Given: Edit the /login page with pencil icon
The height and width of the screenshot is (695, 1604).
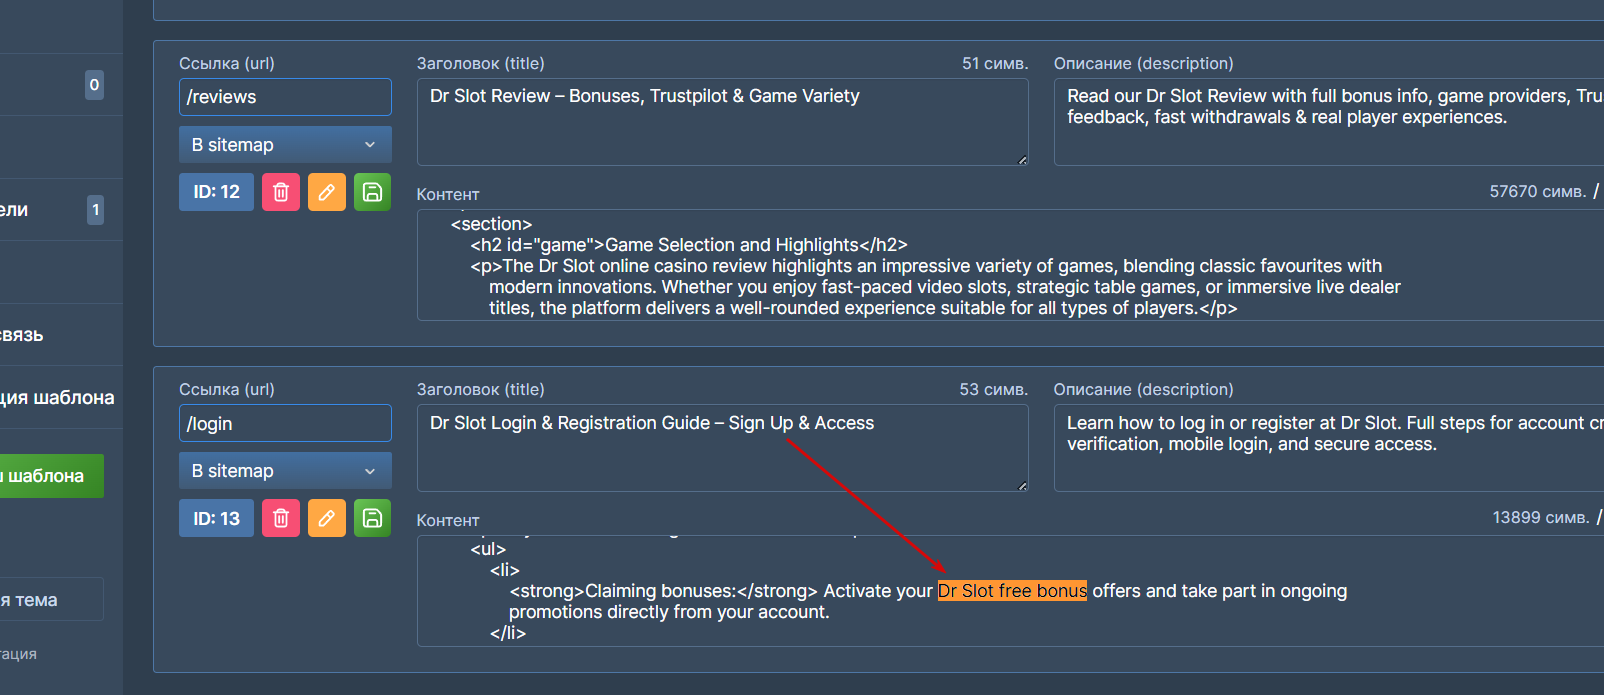Looking at the screenshot, I should 327,518.
